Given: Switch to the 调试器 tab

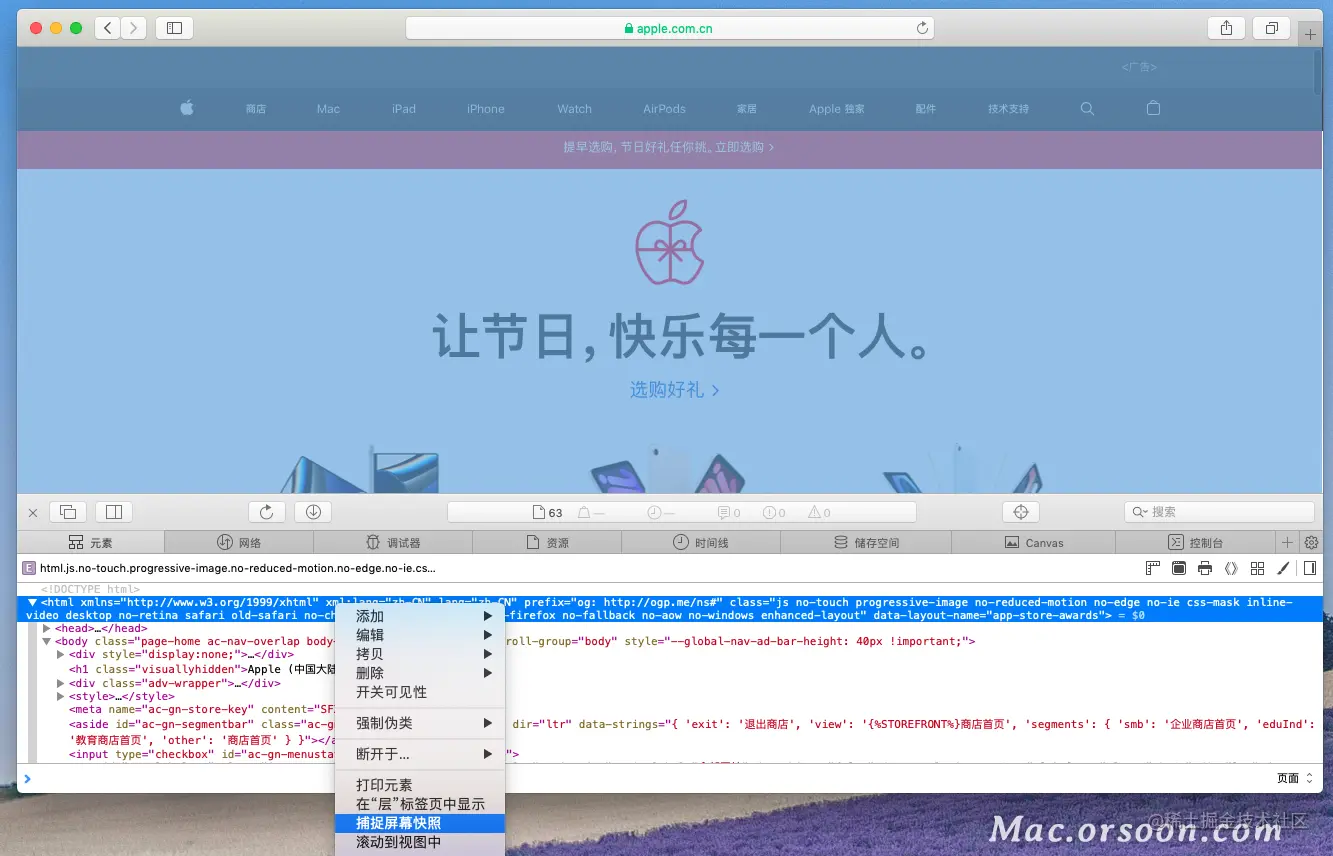Looking at the screenshot, I should click(x=393, y=543).
